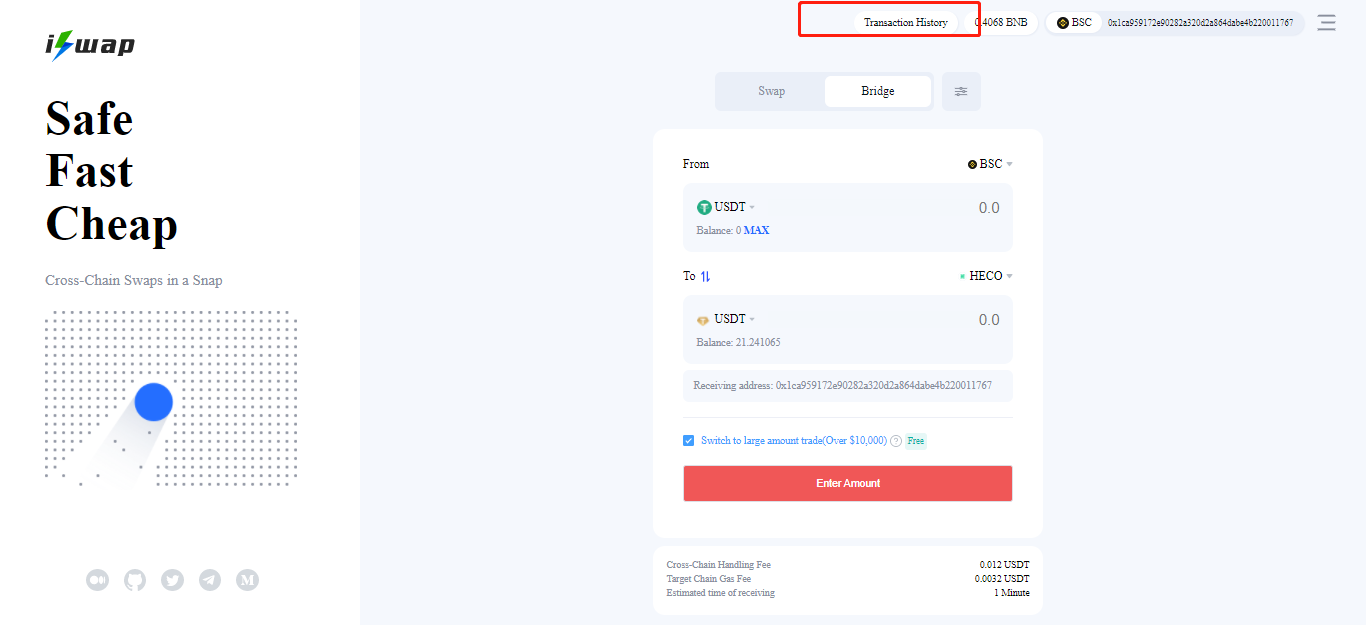Image resolution: width=1366 pixels, height=625 pixels.
Task: Open the Medium circle icon in the footer
Action: pyautogui.click(x=97, y=579)
